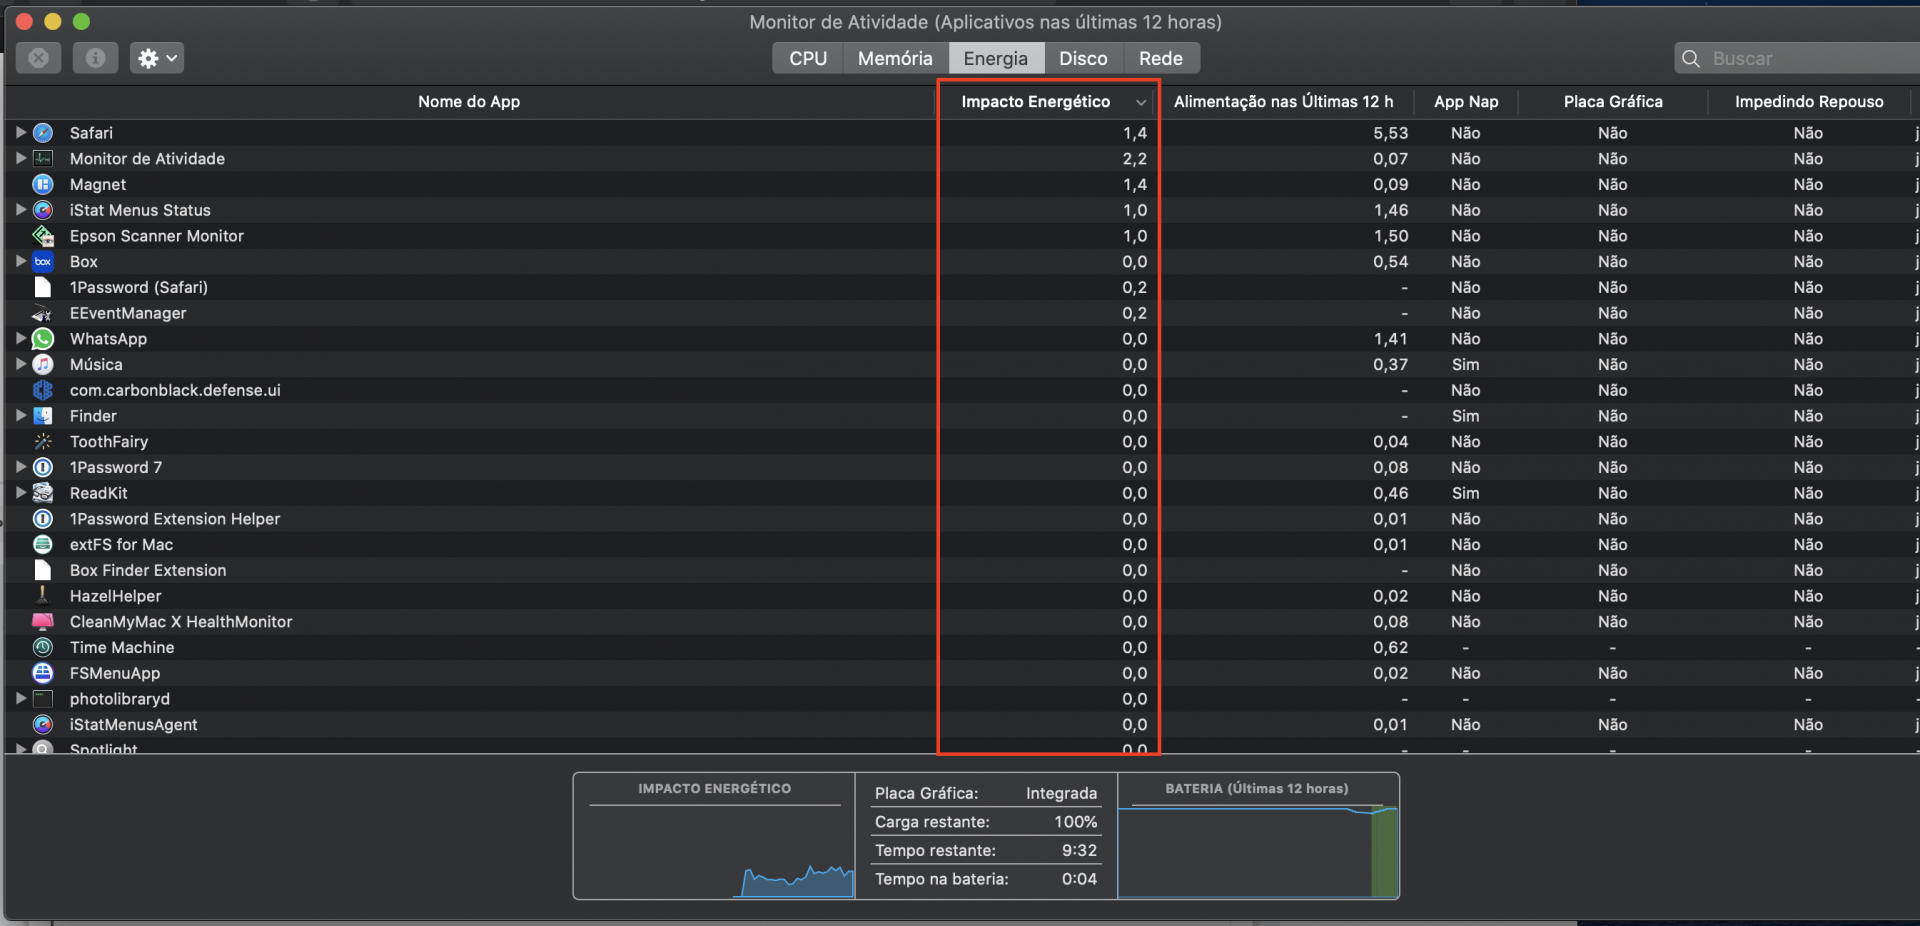This screenshot has width=1920, height=926.
Task: Sort by Placa Gráfica column header
Action: (1613, 102)
